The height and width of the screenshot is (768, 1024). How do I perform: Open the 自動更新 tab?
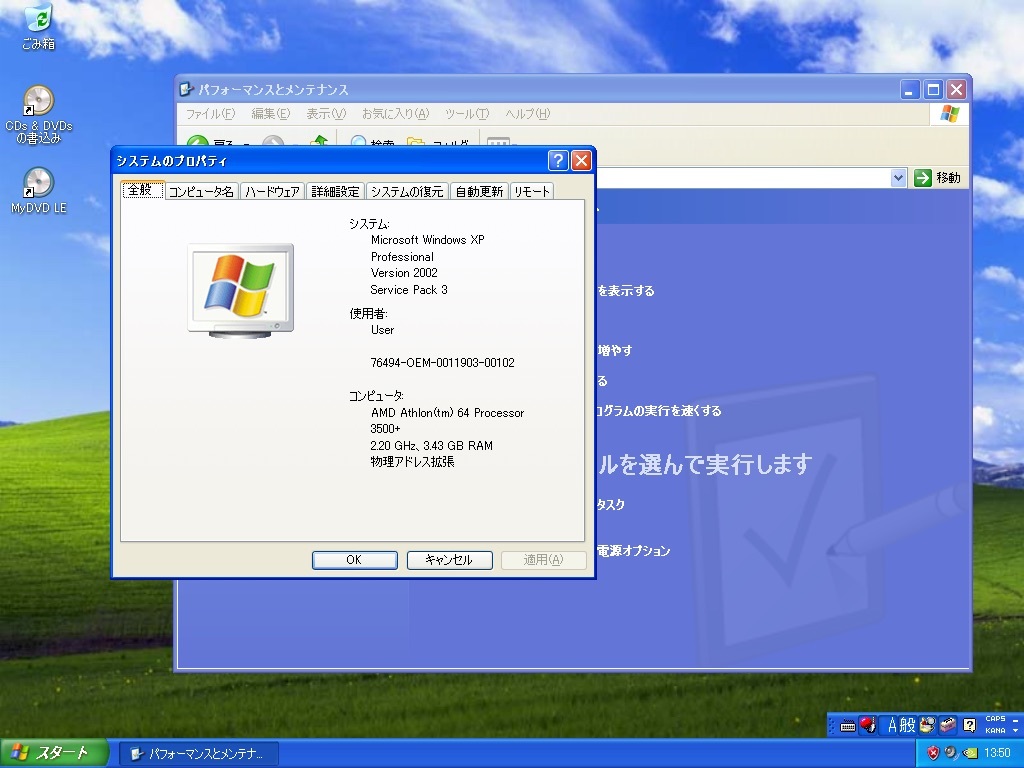479,191
